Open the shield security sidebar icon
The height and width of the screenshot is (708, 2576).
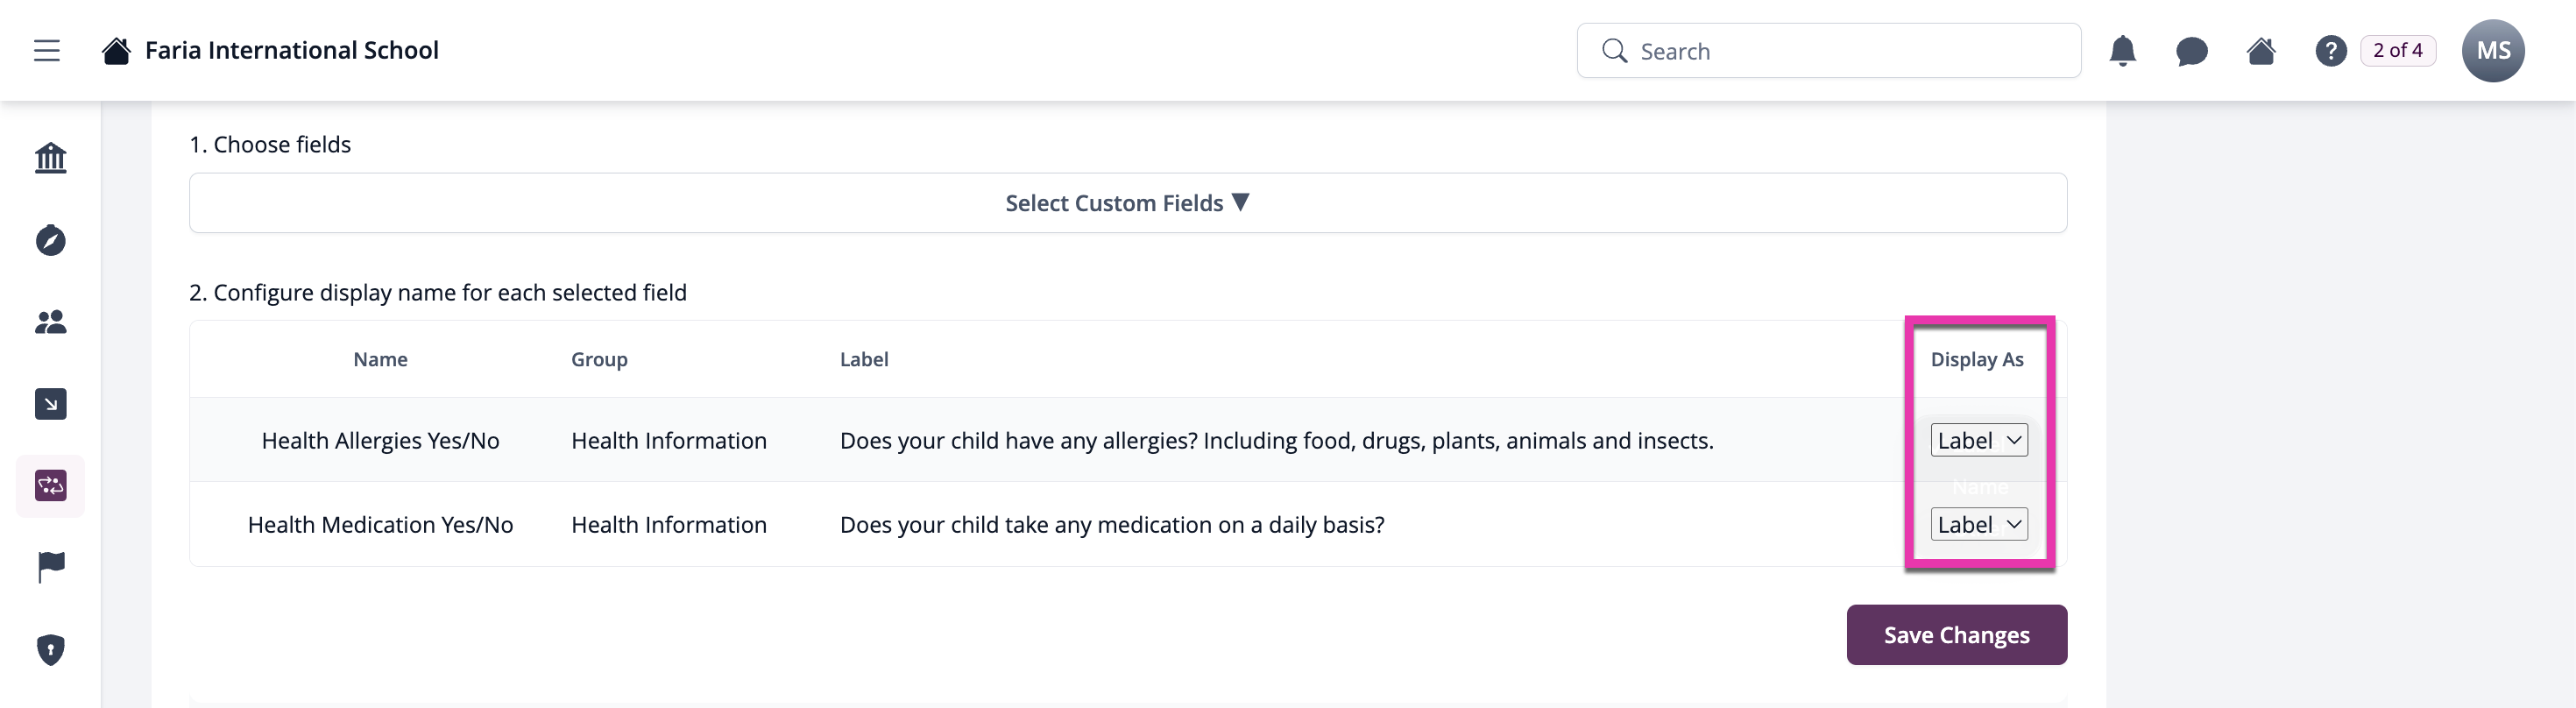point(51,650)
